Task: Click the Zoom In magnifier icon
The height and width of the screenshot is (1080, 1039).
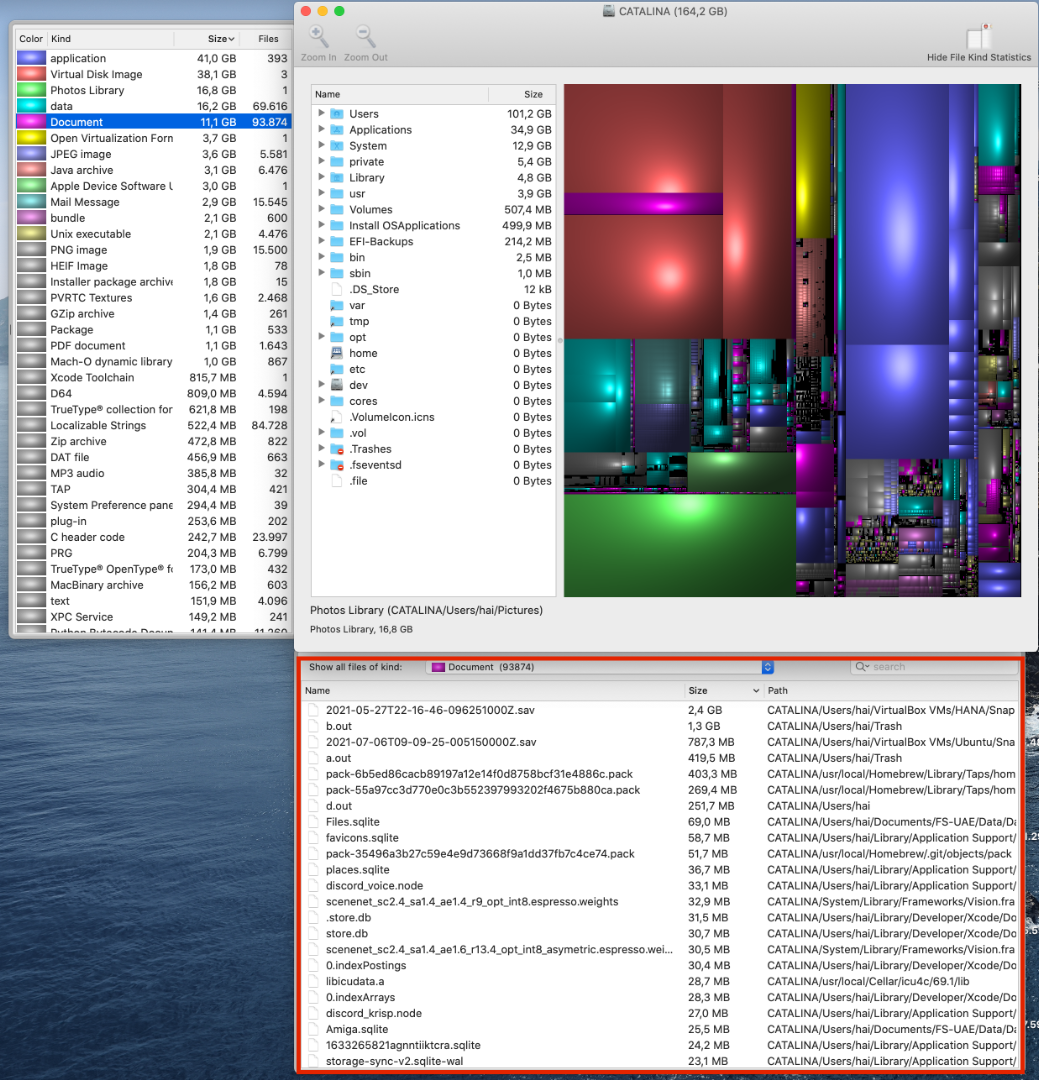Action: tap(318, 38)
